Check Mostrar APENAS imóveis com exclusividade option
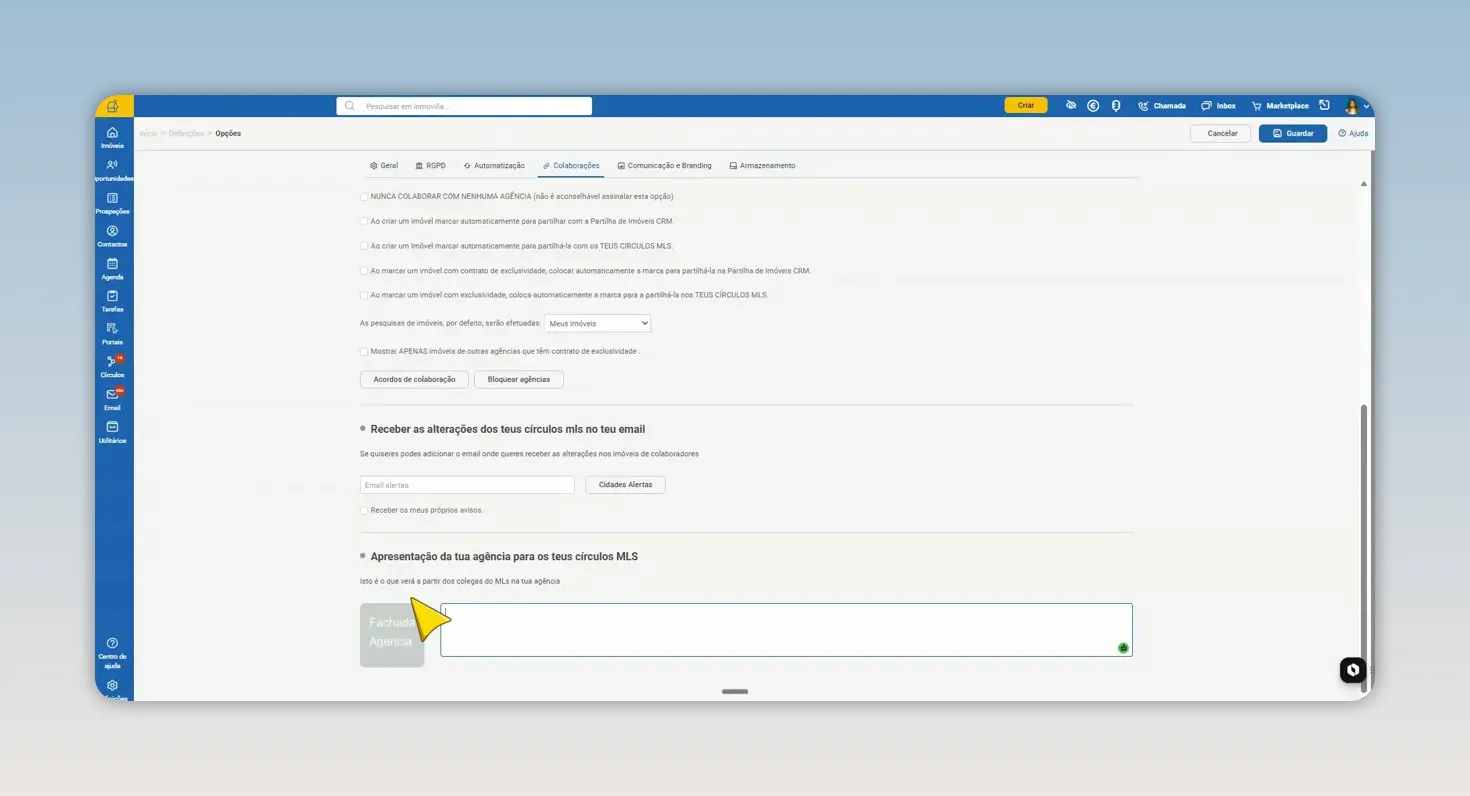1470x796 pixels. point(364,352)
